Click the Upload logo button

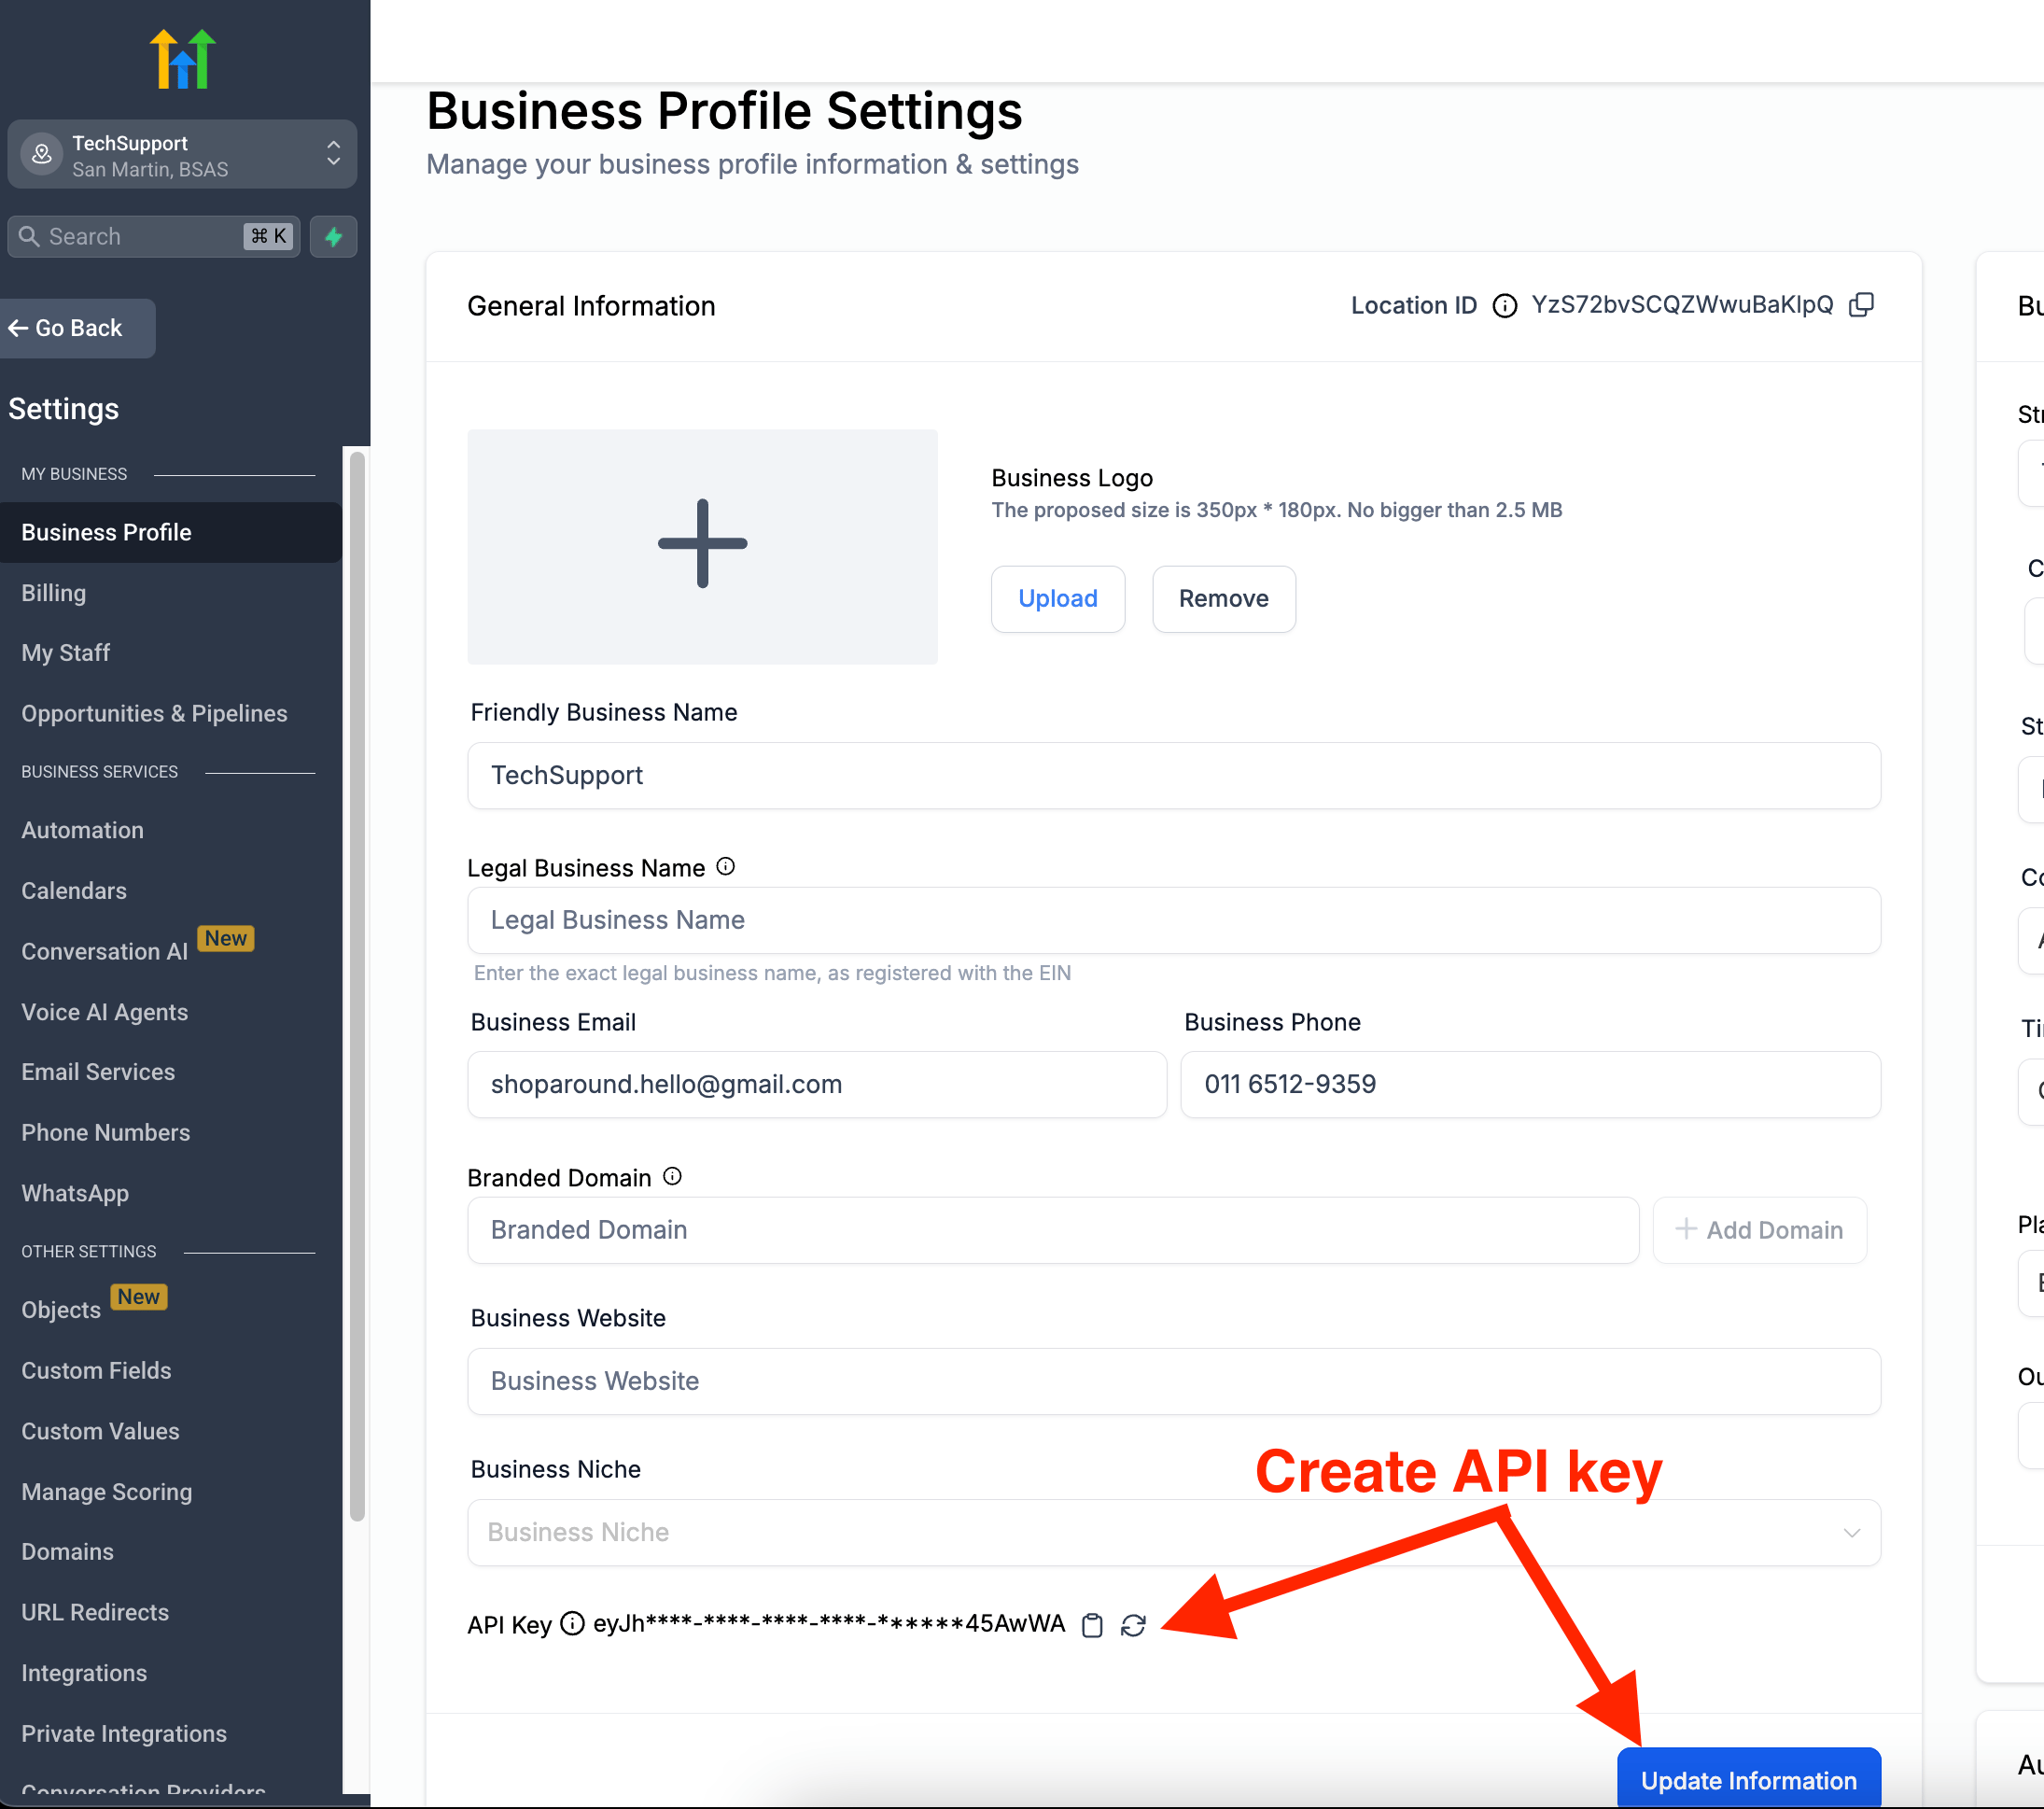click(x=1058, y=599)
